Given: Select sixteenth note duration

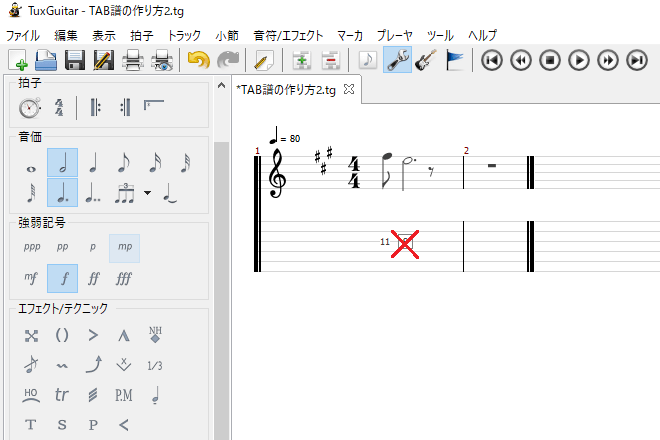Looking at the screenshot, I should [155, 163].
